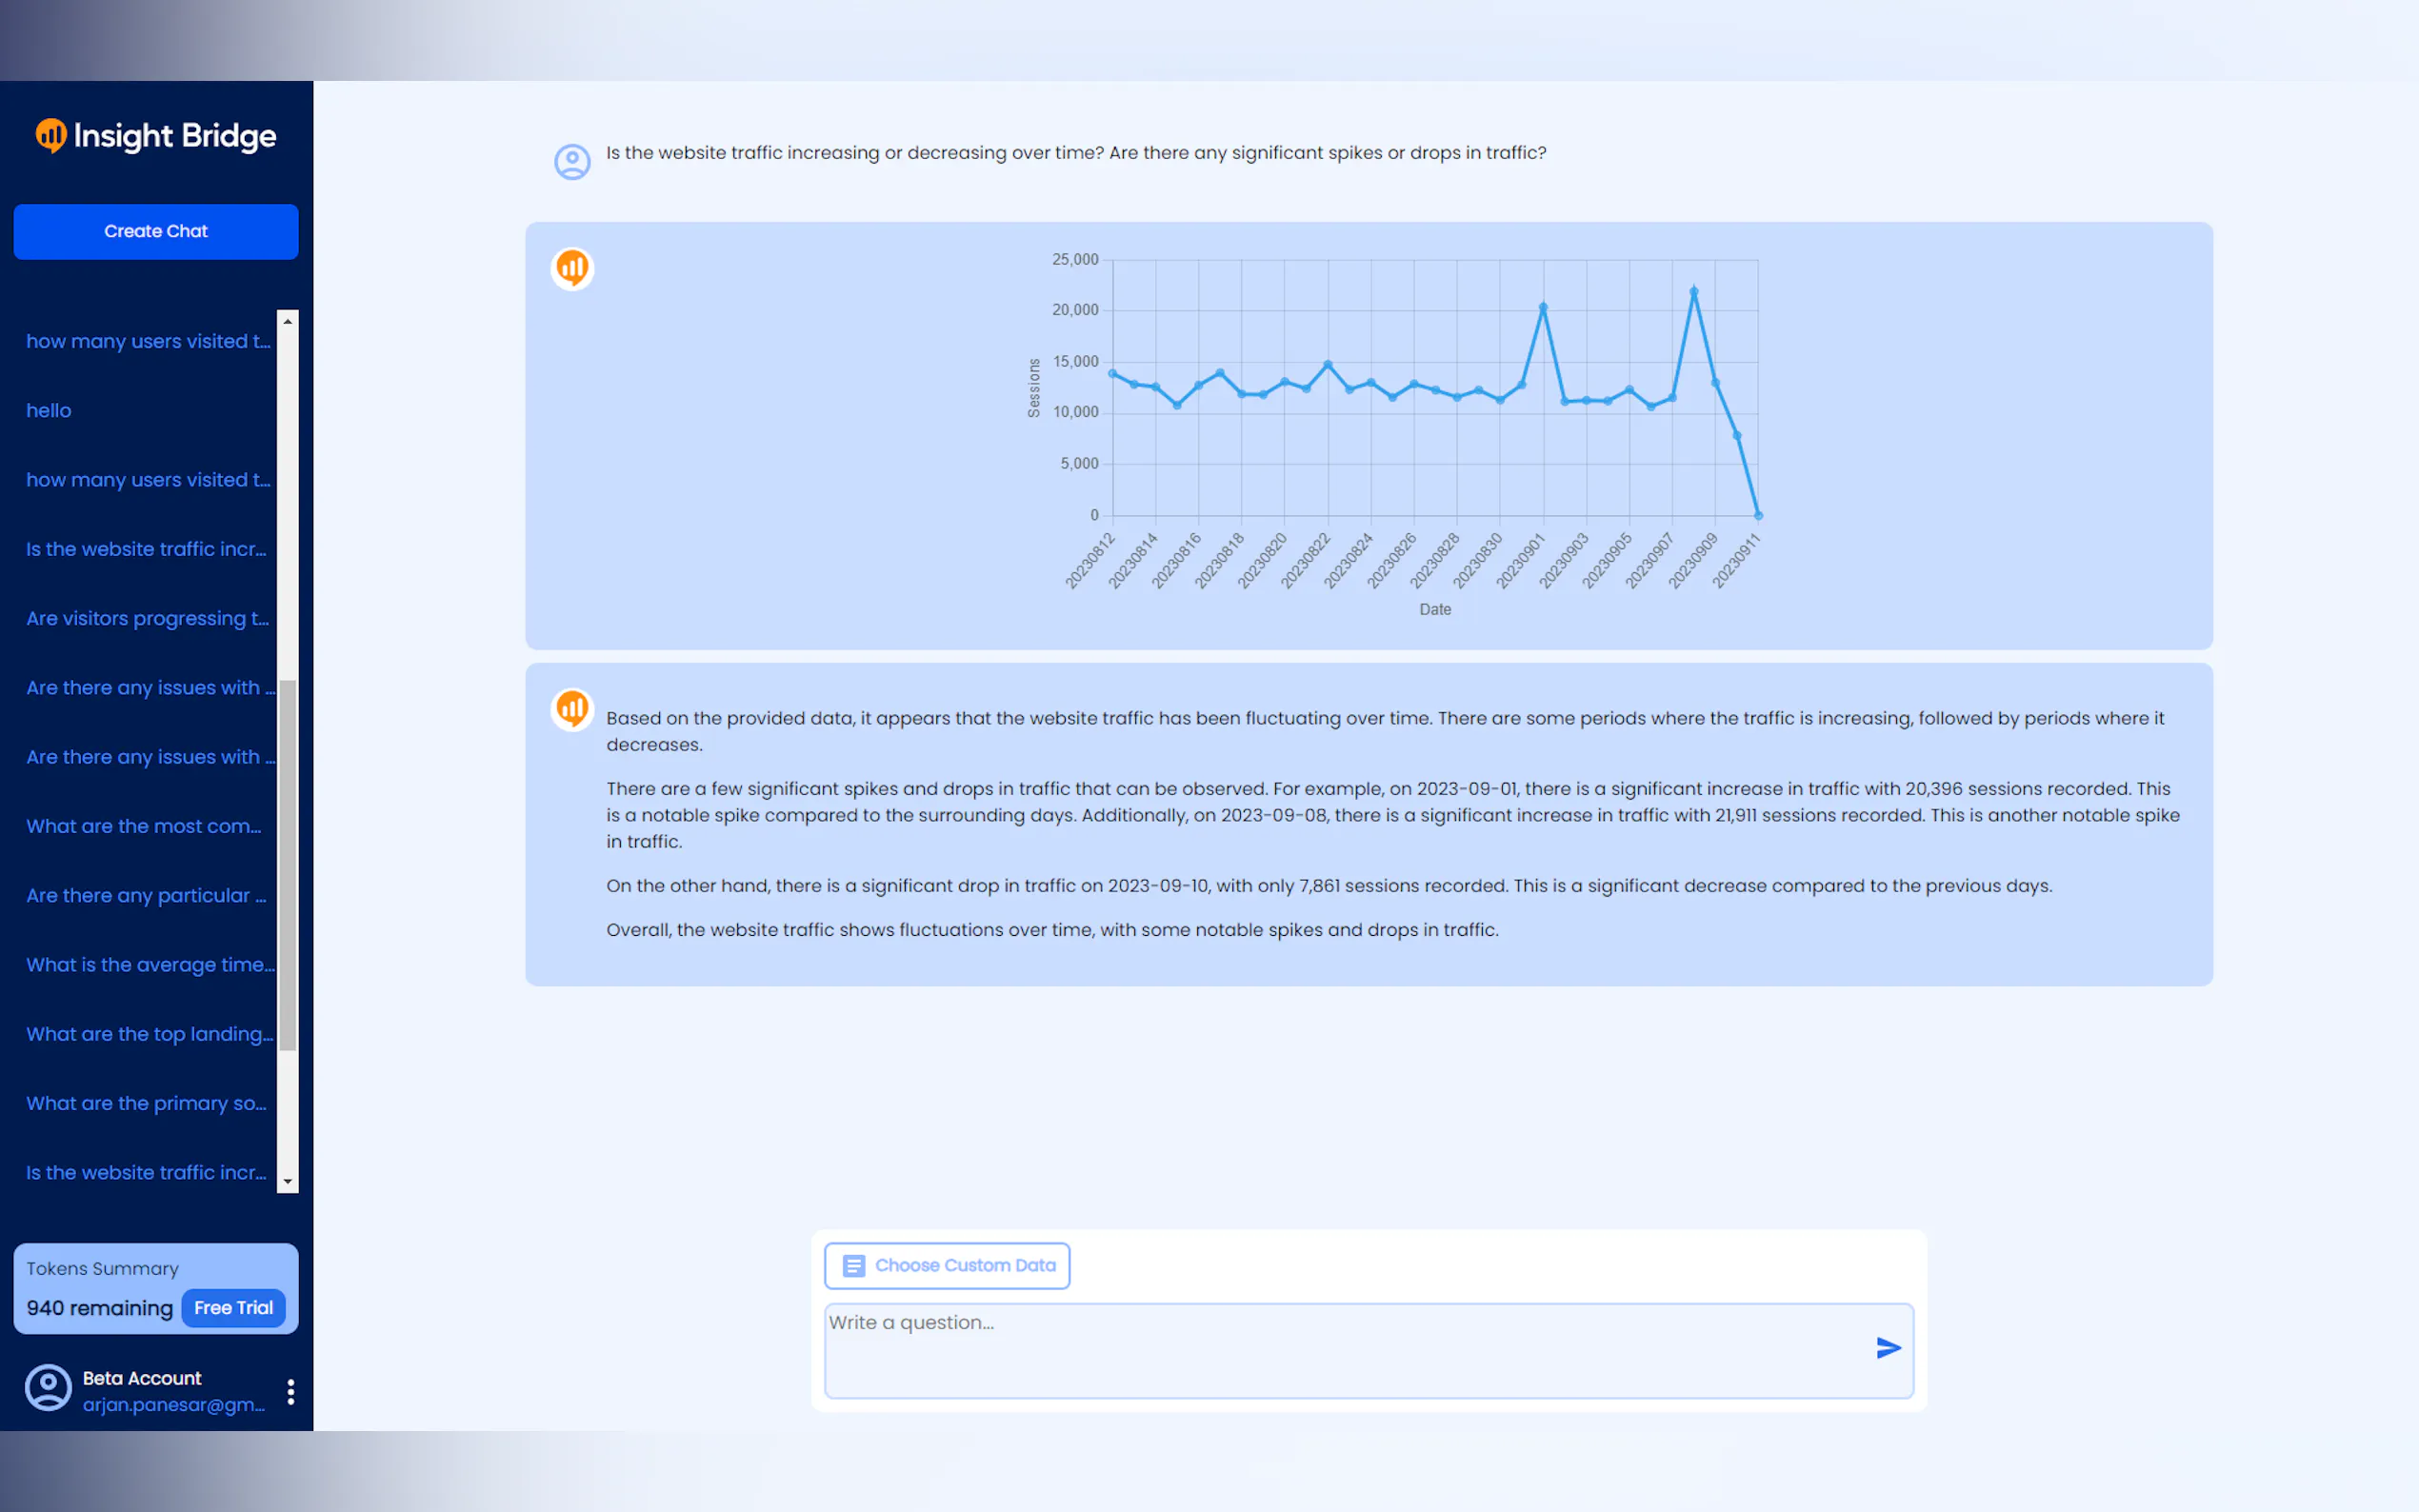Click the sidebar scrollbar thumb
Screen dimensions: 2419x1512
point(288,865)
